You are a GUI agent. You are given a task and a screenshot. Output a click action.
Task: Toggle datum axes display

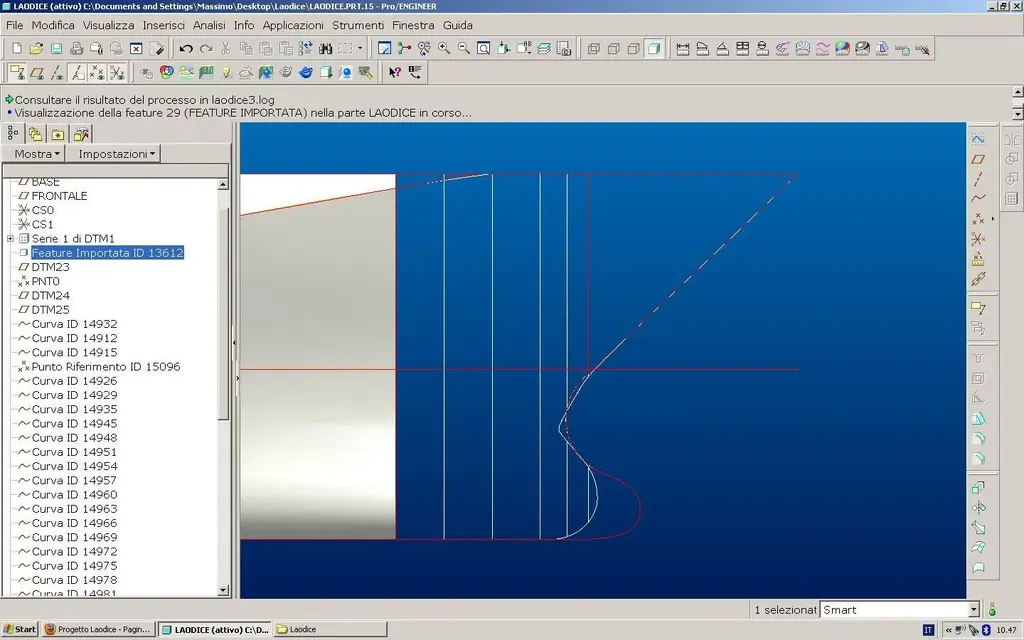[56, 72]
